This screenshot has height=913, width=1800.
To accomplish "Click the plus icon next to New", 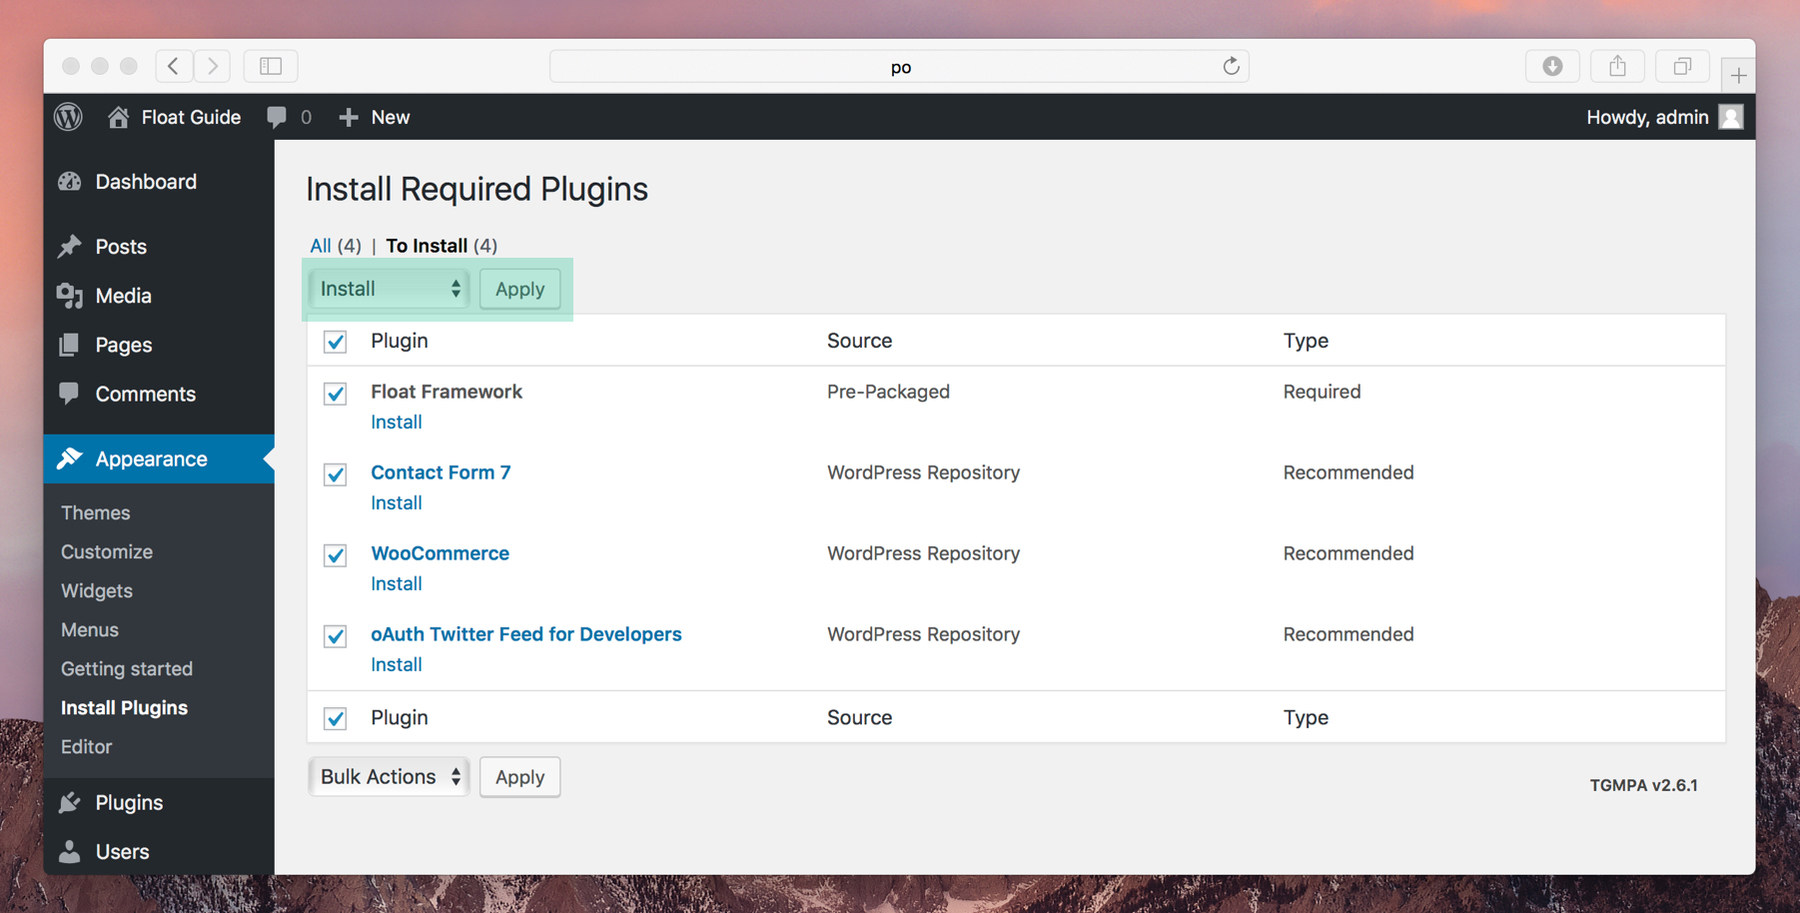I will tap(348, 117).
